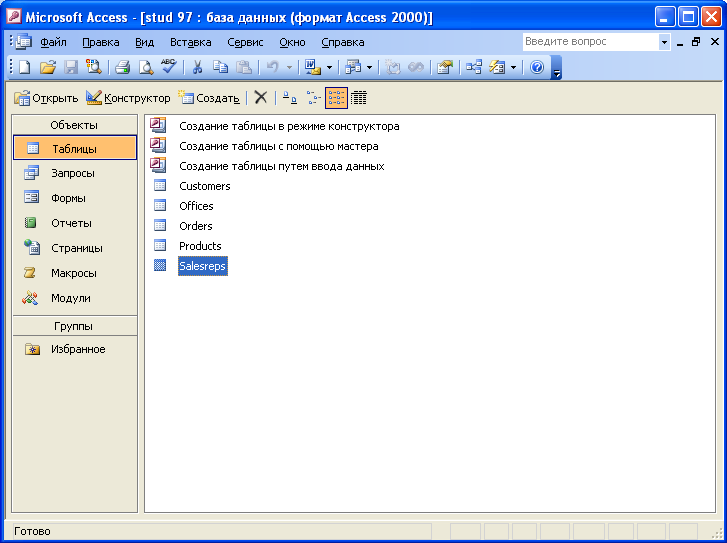This screenshot has height=543, width=727.
Task: Open database Properties from the toolbar icon
Action: 445,68
